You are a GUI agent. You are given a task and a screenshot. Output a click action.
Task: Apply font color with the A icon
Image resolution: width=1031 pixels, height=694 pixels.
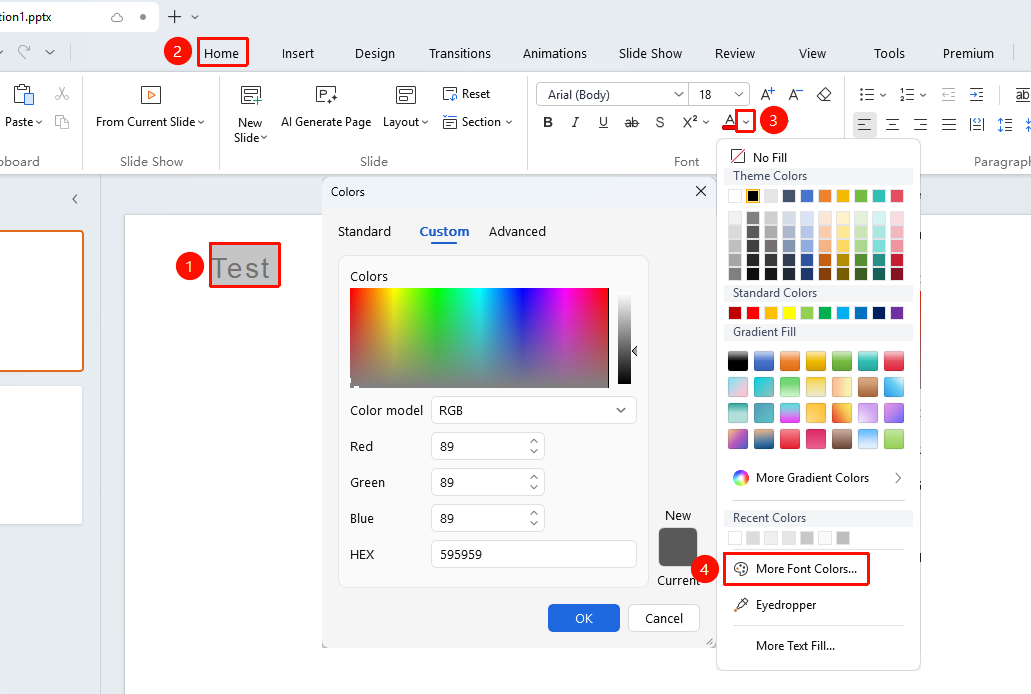pyautogui.click(x=729, y=122)
